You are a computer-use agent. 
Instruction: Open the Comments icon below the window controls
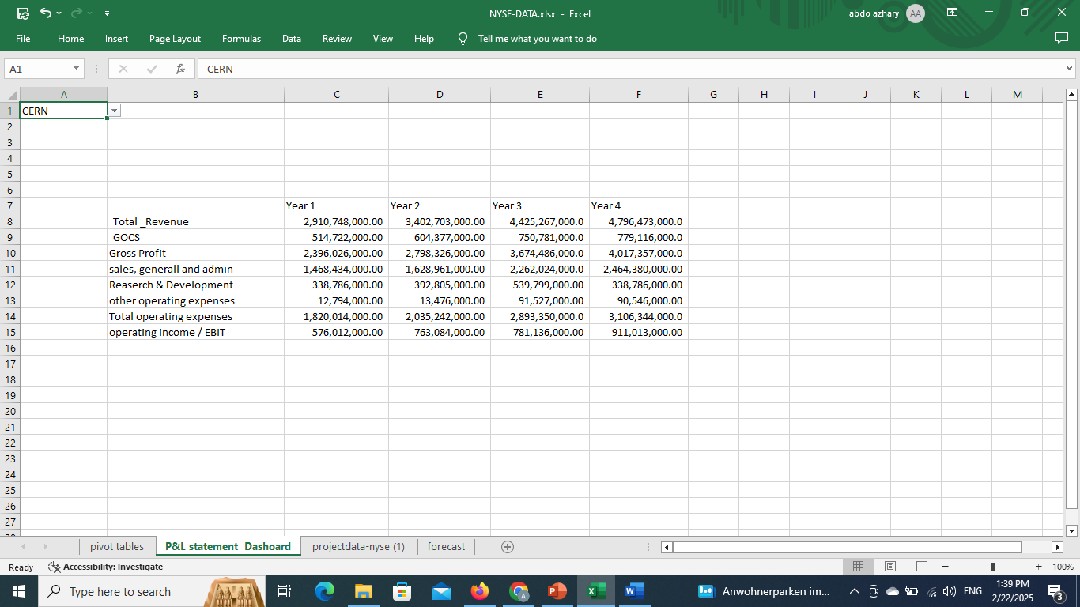(x=1061, y=39)
